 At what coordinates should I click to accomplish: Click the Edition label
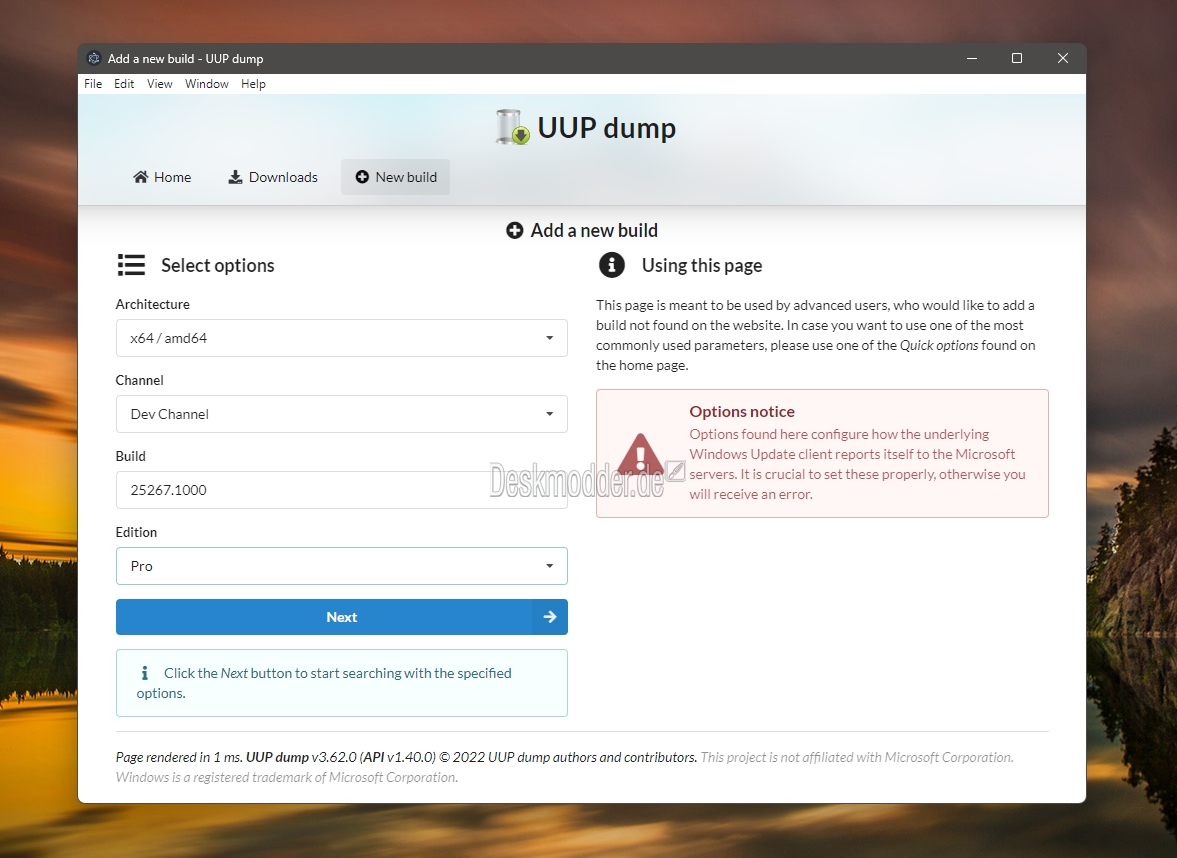pyautogui.click(x=136, y=532)
